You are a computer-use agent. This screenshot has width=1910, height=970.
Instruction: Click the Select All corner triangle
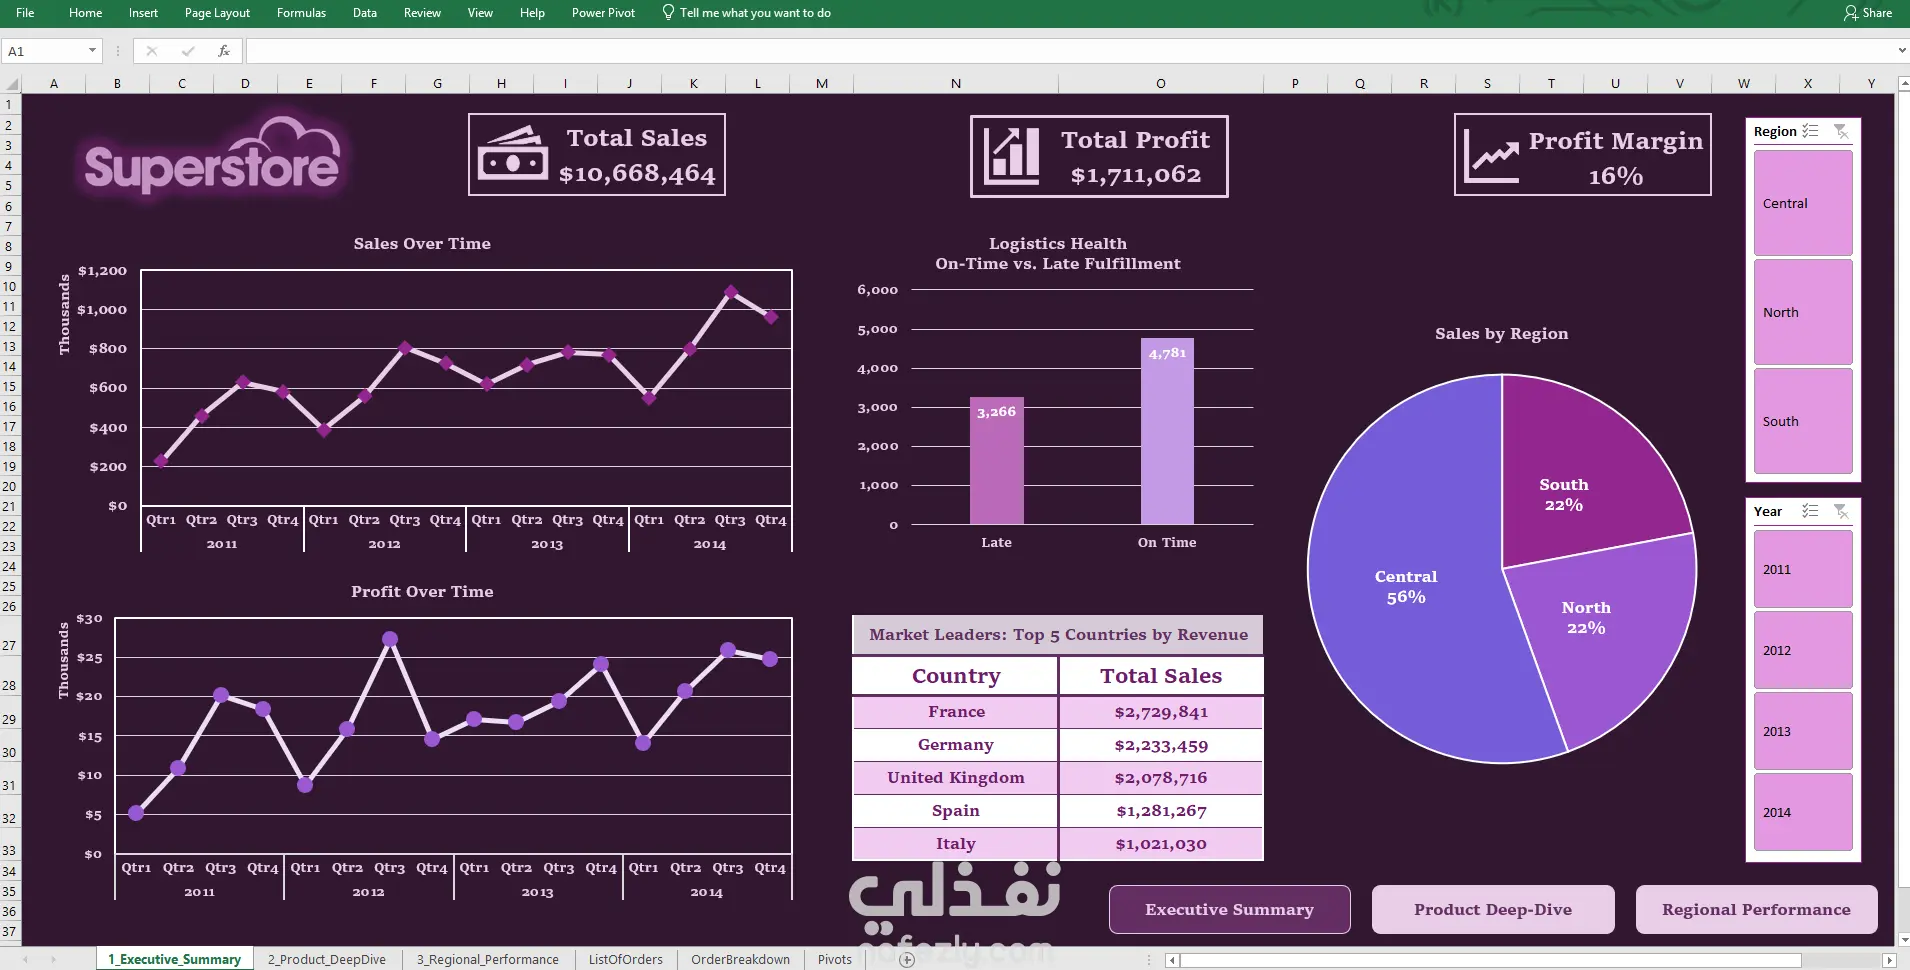click(x=11, y=84)
